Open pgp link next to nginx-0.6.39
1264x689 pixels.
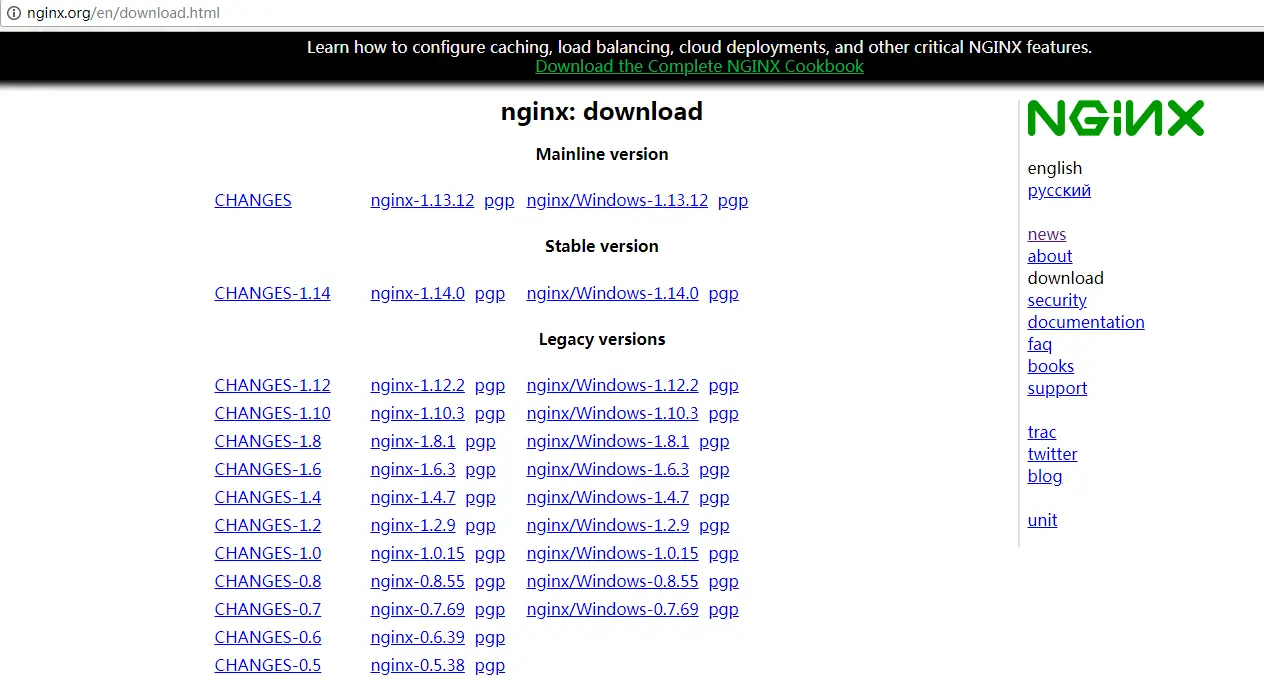pyautogui.click(x=490, y=637)
